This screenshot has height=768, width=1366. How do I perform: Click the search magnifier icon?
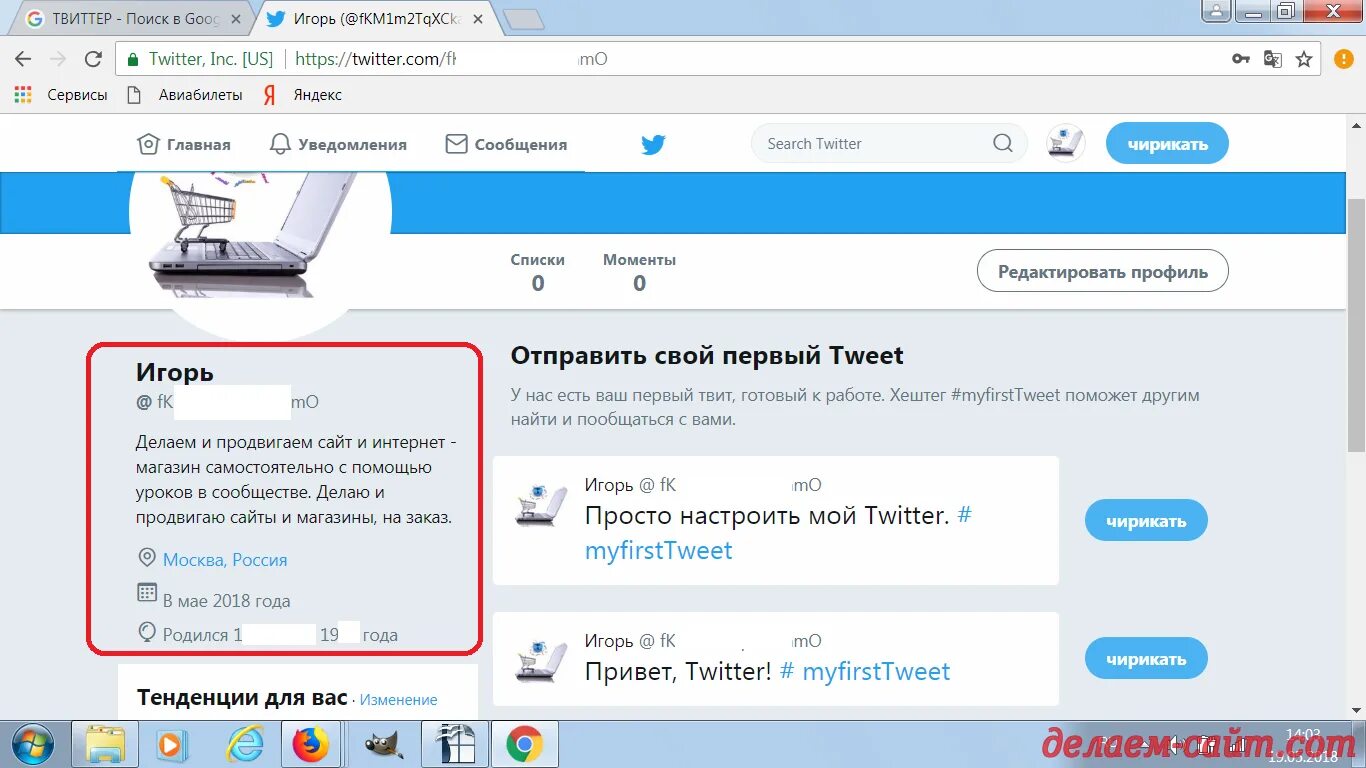click(1003, 144)
